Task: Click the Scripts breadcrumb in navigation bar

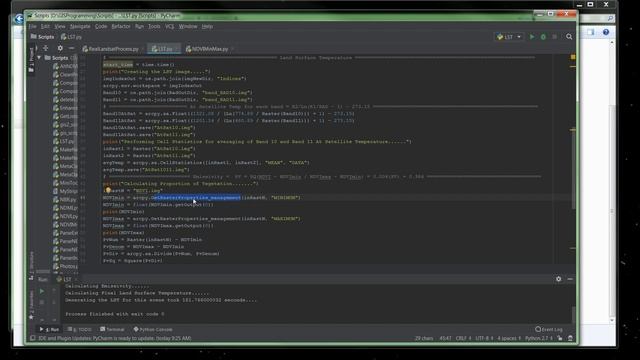Action: 42,37
